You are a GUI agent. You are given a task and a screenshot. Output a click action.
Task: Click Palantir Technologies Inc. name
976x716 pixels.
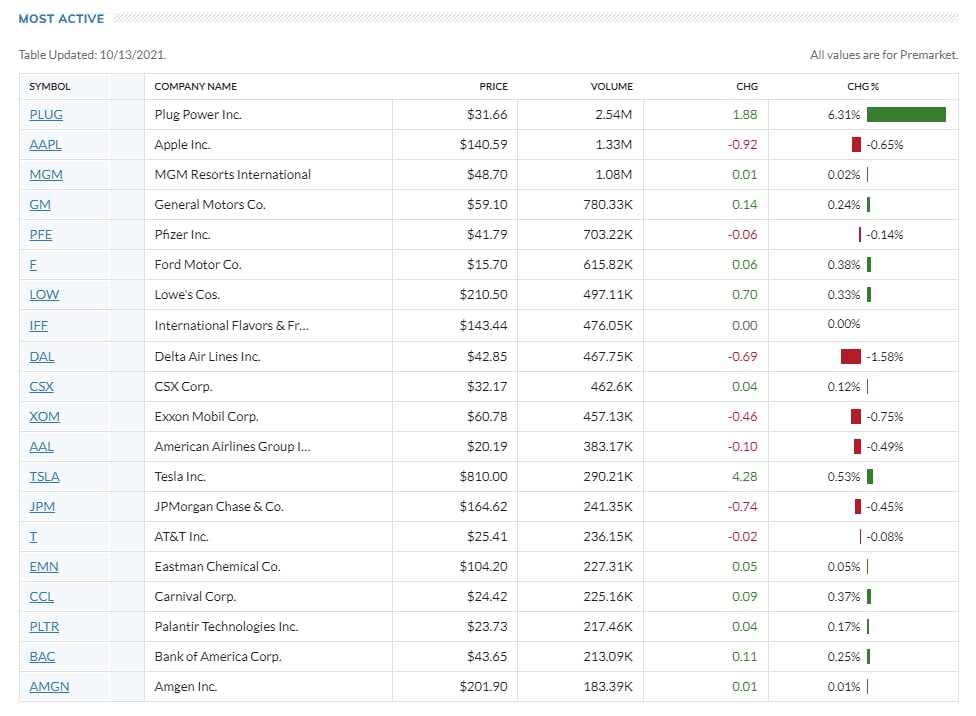pos(226,626)
